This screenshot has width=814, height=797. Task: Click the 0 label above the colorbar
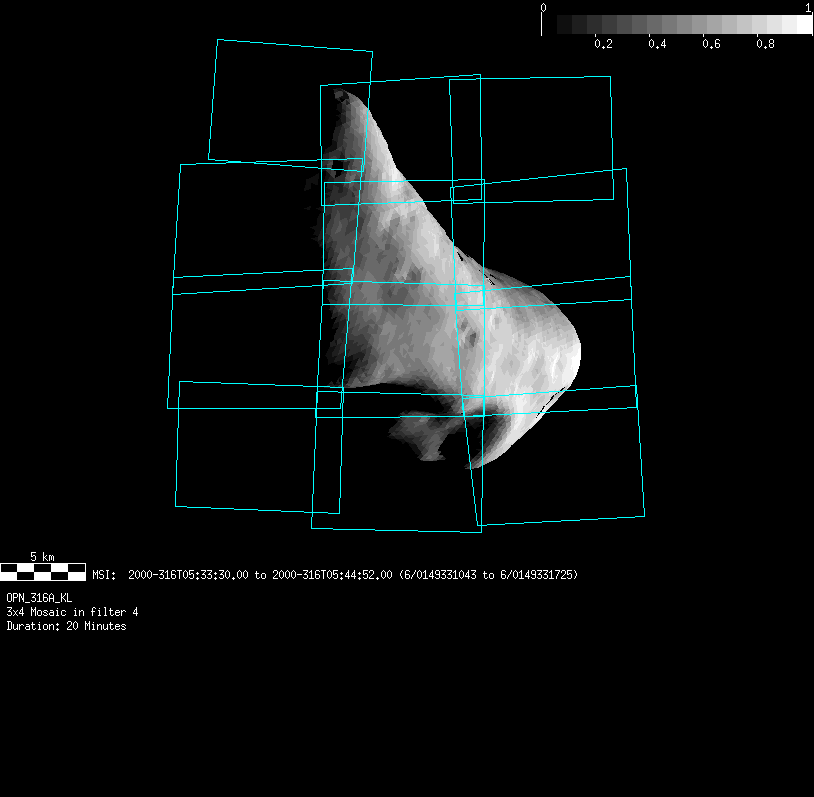pyautogui.click(x=543, y=8)
